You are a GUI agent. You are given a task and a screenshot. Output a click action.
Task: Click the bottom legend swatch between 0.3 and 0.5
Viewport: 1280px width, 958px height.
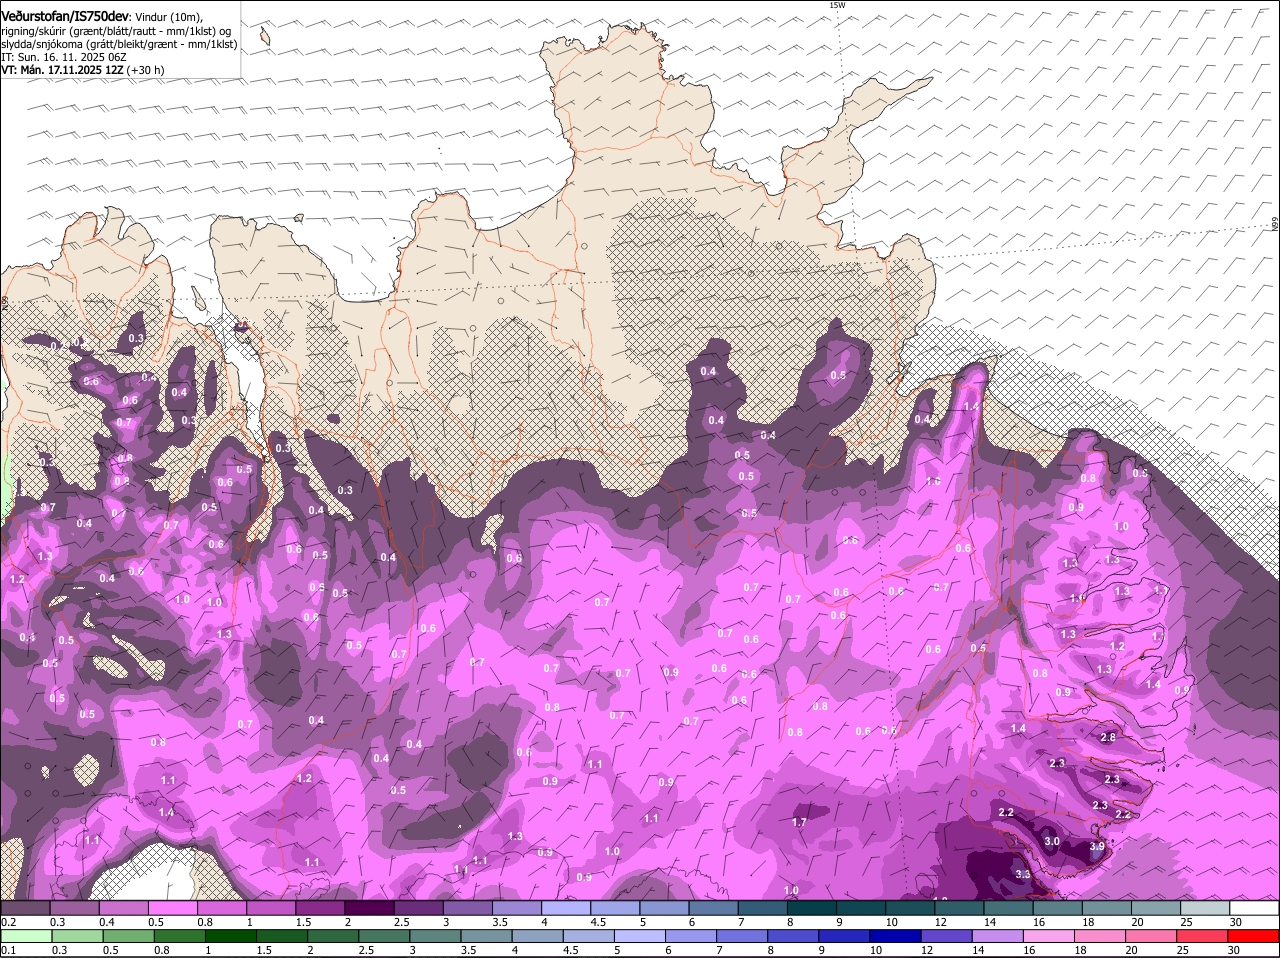click(78, 937)
